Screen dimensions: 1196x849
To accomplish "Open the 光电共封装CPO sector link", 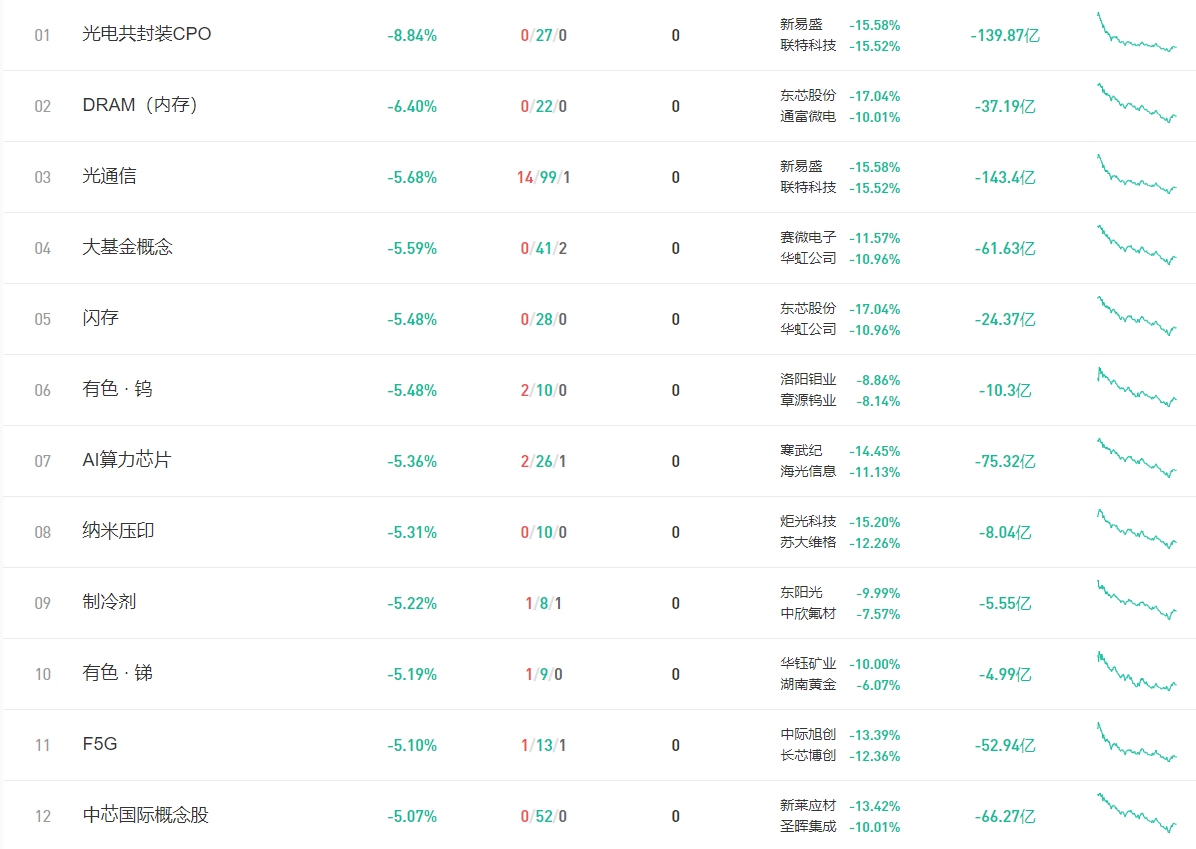I will tap(147, 34).
